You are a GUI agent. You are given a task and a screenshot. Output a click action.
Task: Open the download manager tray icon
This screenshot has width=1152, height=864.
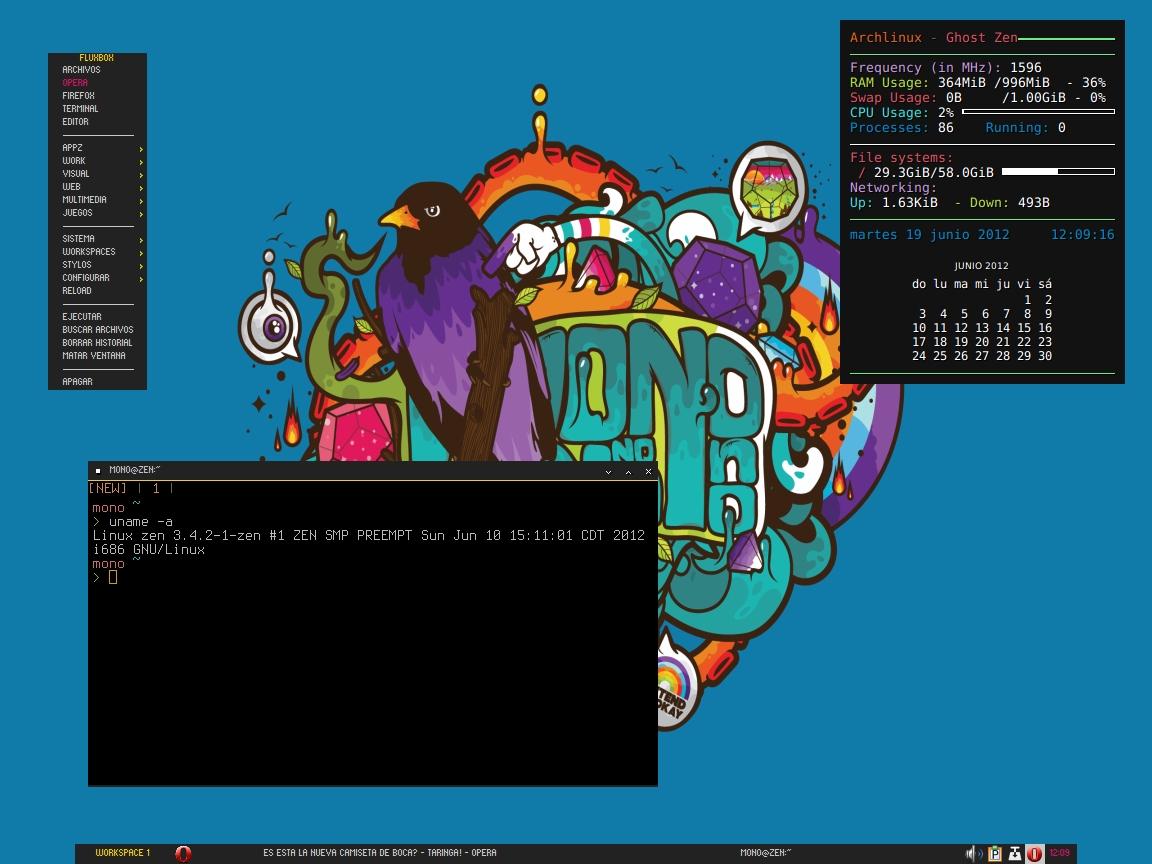[1015, 853]
